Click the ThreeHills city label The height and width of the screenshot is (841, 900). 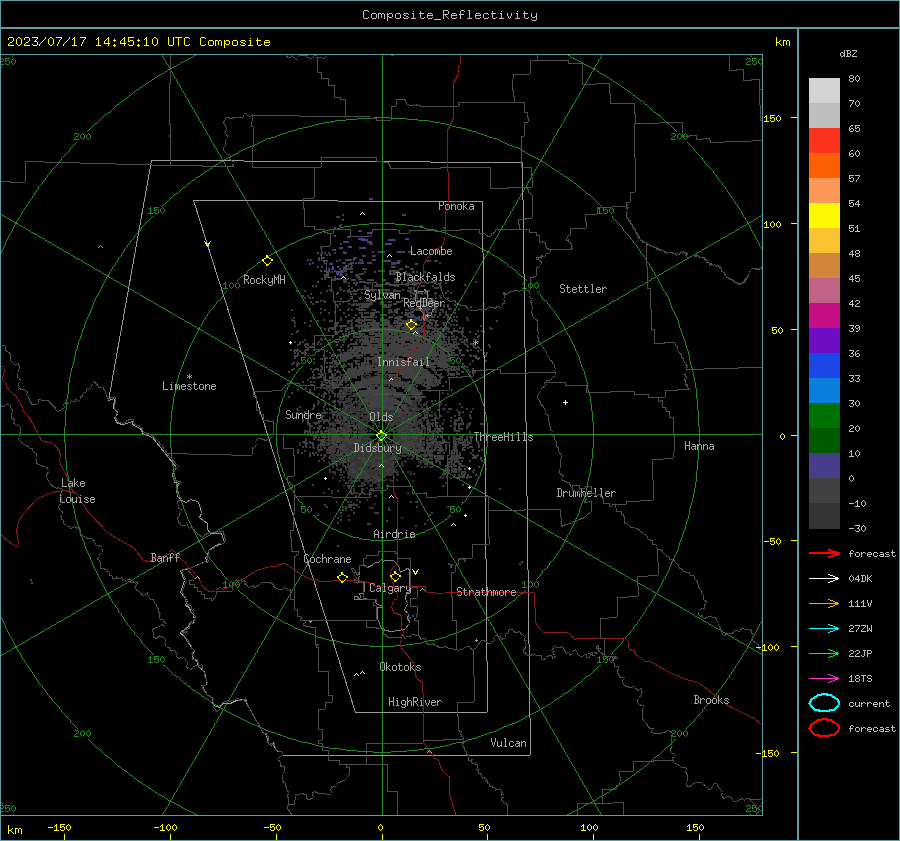503,437
